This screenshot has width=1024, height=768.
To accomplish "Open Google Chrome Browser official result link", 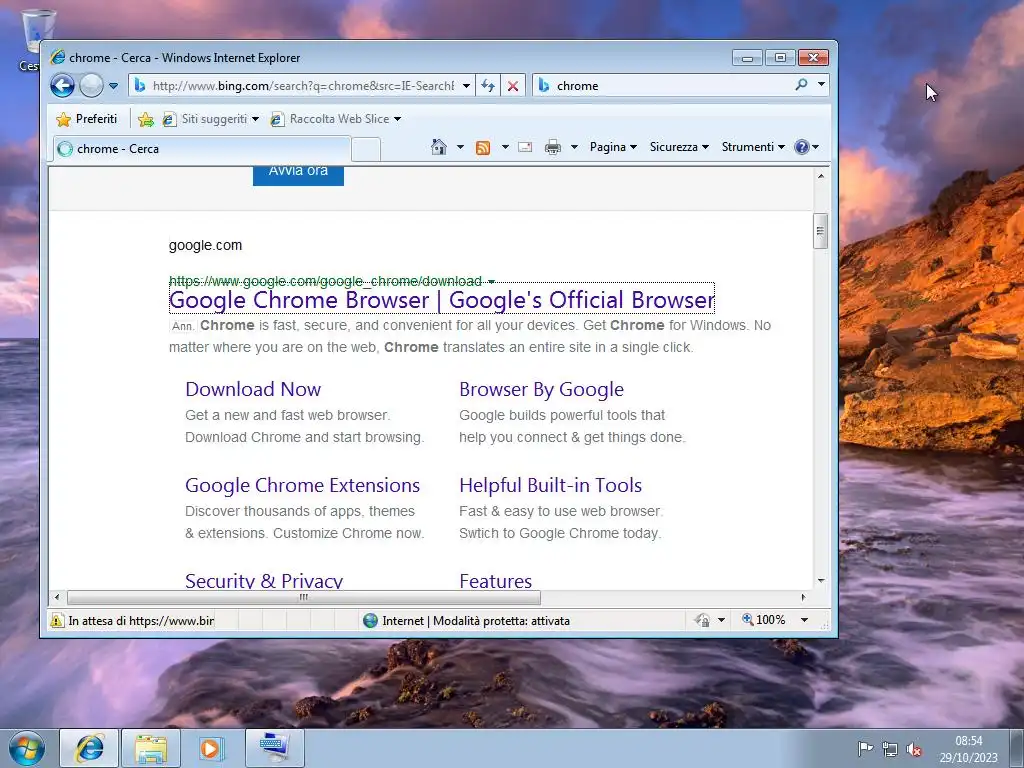I will 441,300.
